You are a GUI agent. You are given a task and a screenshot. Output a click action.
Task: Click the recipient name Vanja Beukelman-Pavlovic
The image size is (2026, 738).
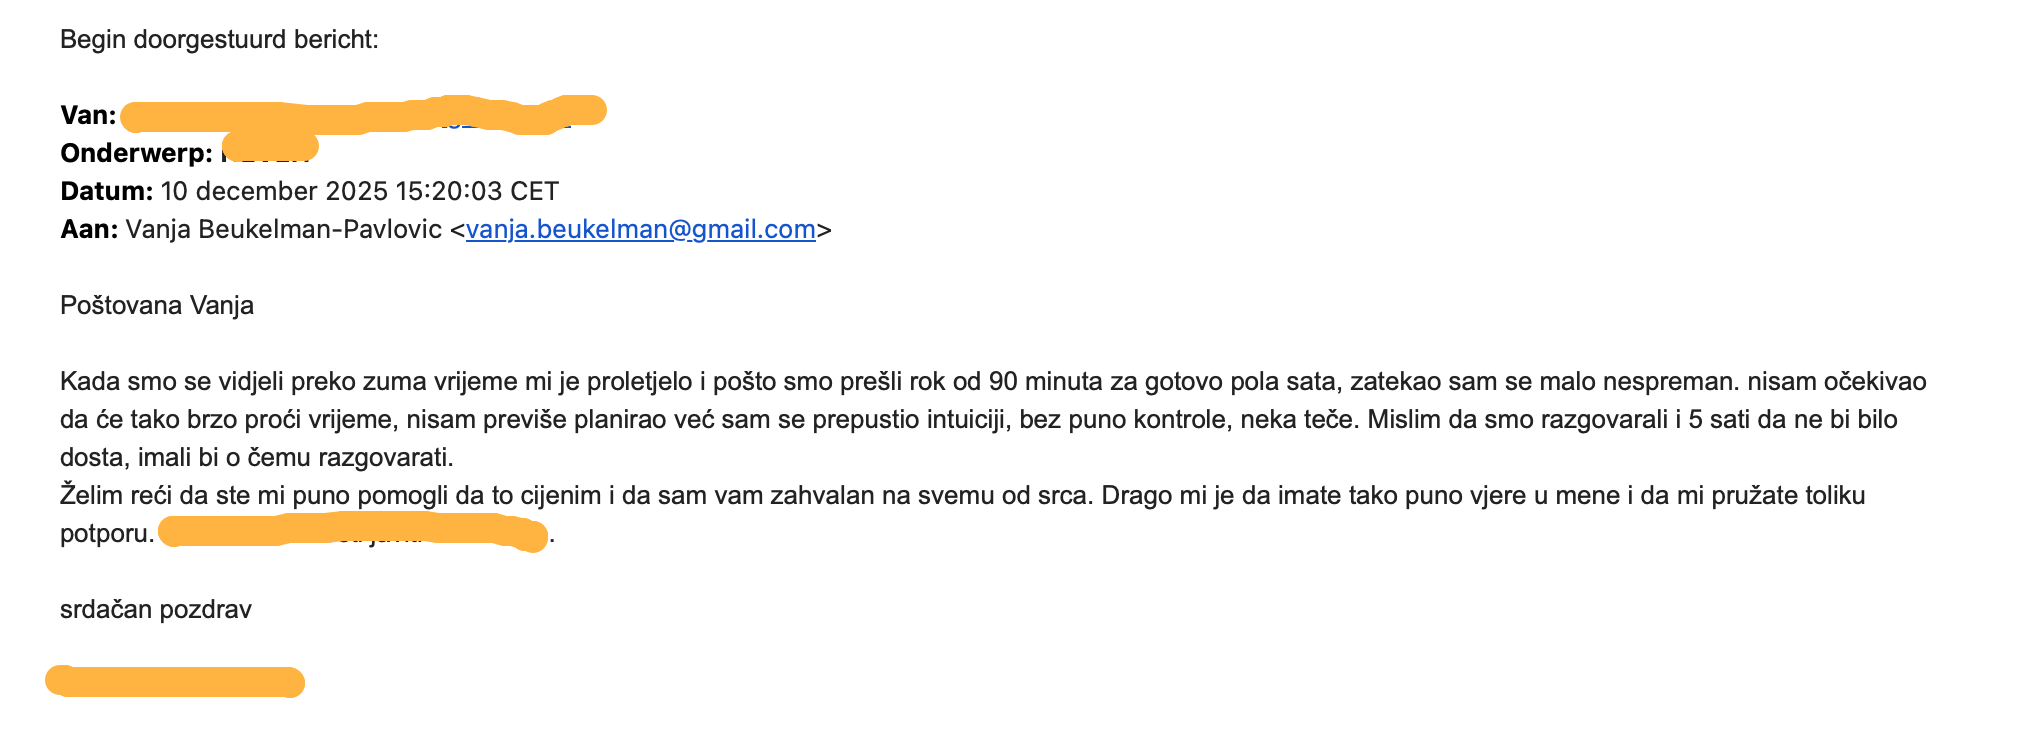(284, 230)
